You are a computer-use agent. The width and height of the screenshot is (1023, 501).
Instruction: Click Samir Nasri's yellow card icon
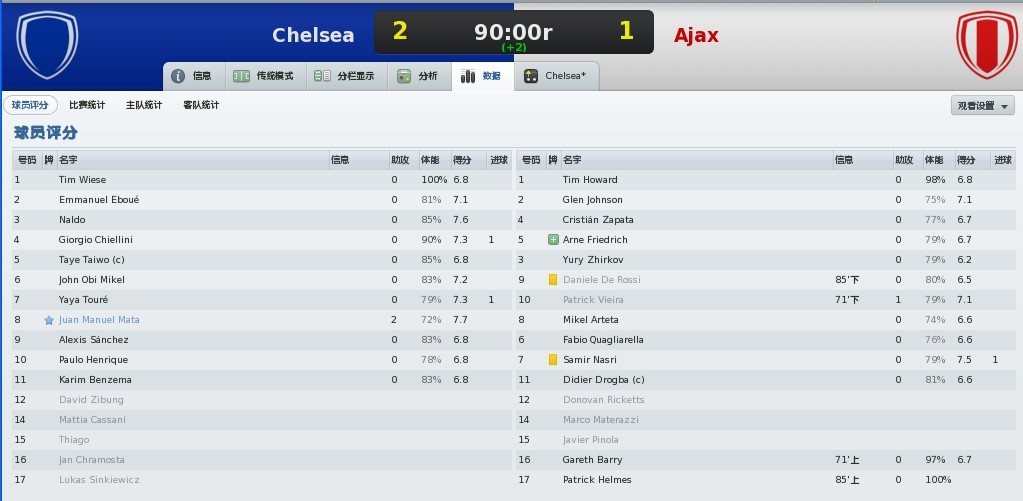[x=552, y=360]
